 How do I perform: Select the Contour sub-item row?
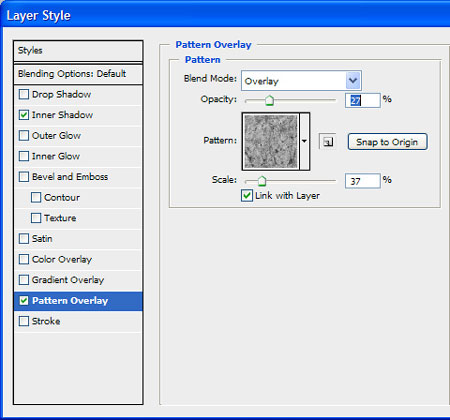[x=78, y=198]
